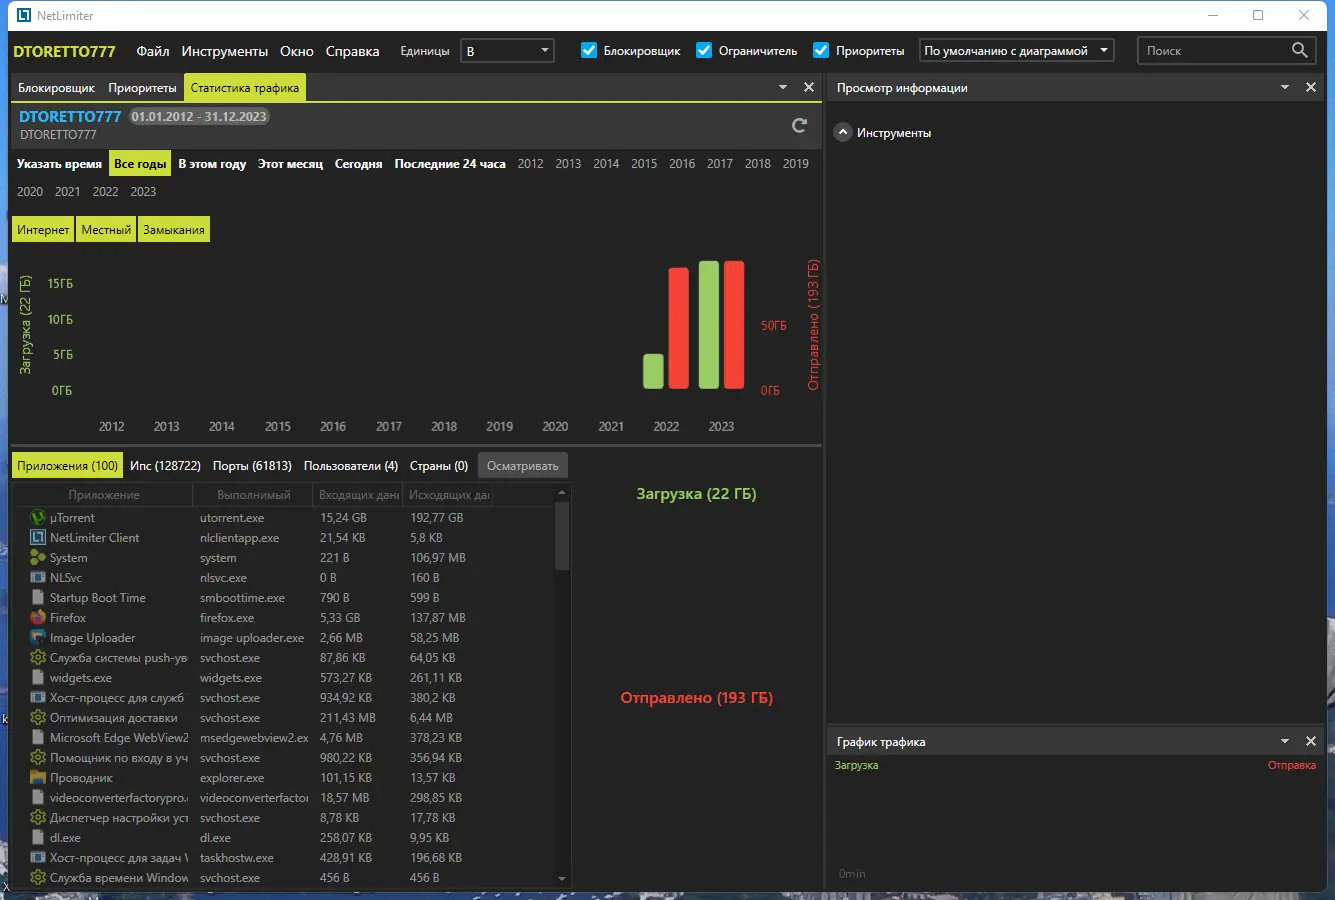The image size is (1335, 900).
Task: Open the Справка menu
Action: (x=352, y=51)
